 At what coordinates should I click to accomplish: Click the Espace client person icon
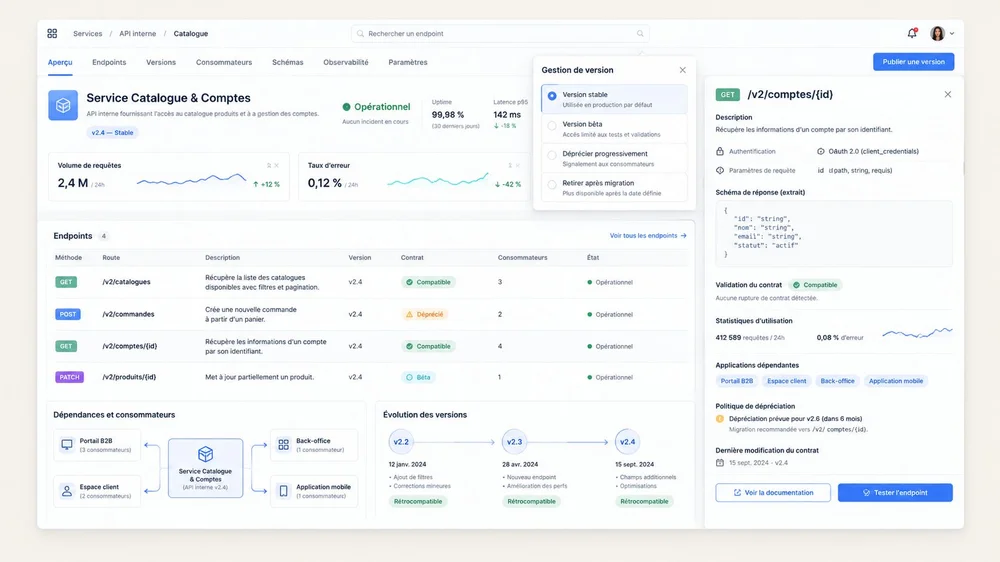click(x=67, y=491)
